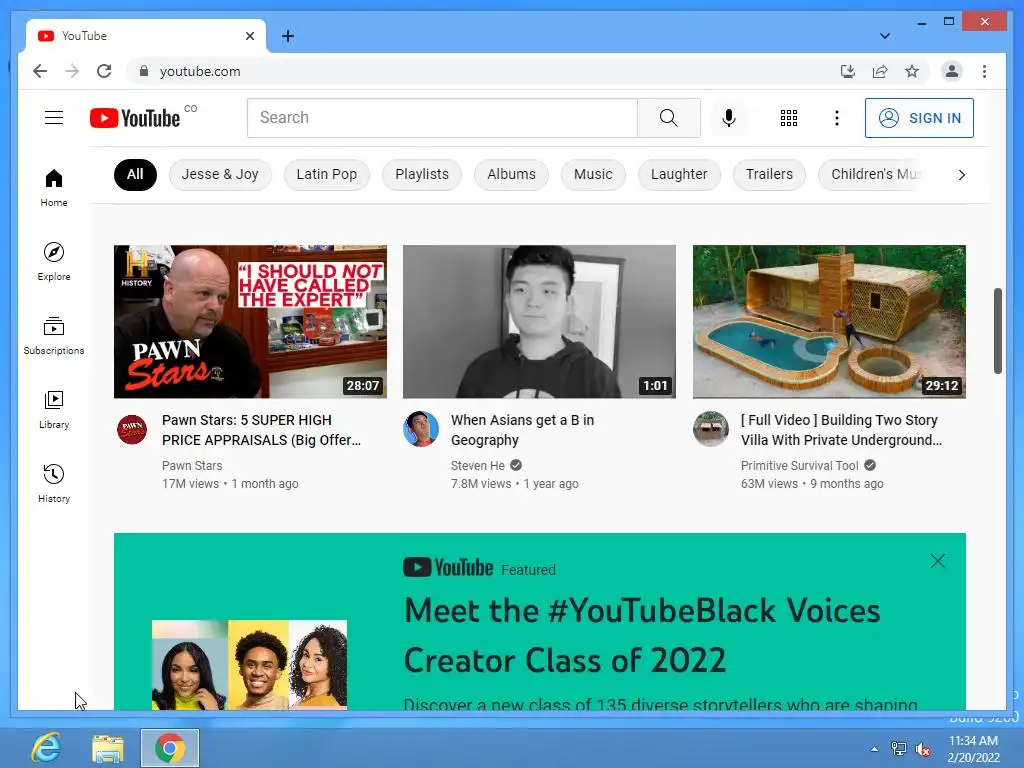
Task: Click the YouTube search input field
Action: point(442,118)
